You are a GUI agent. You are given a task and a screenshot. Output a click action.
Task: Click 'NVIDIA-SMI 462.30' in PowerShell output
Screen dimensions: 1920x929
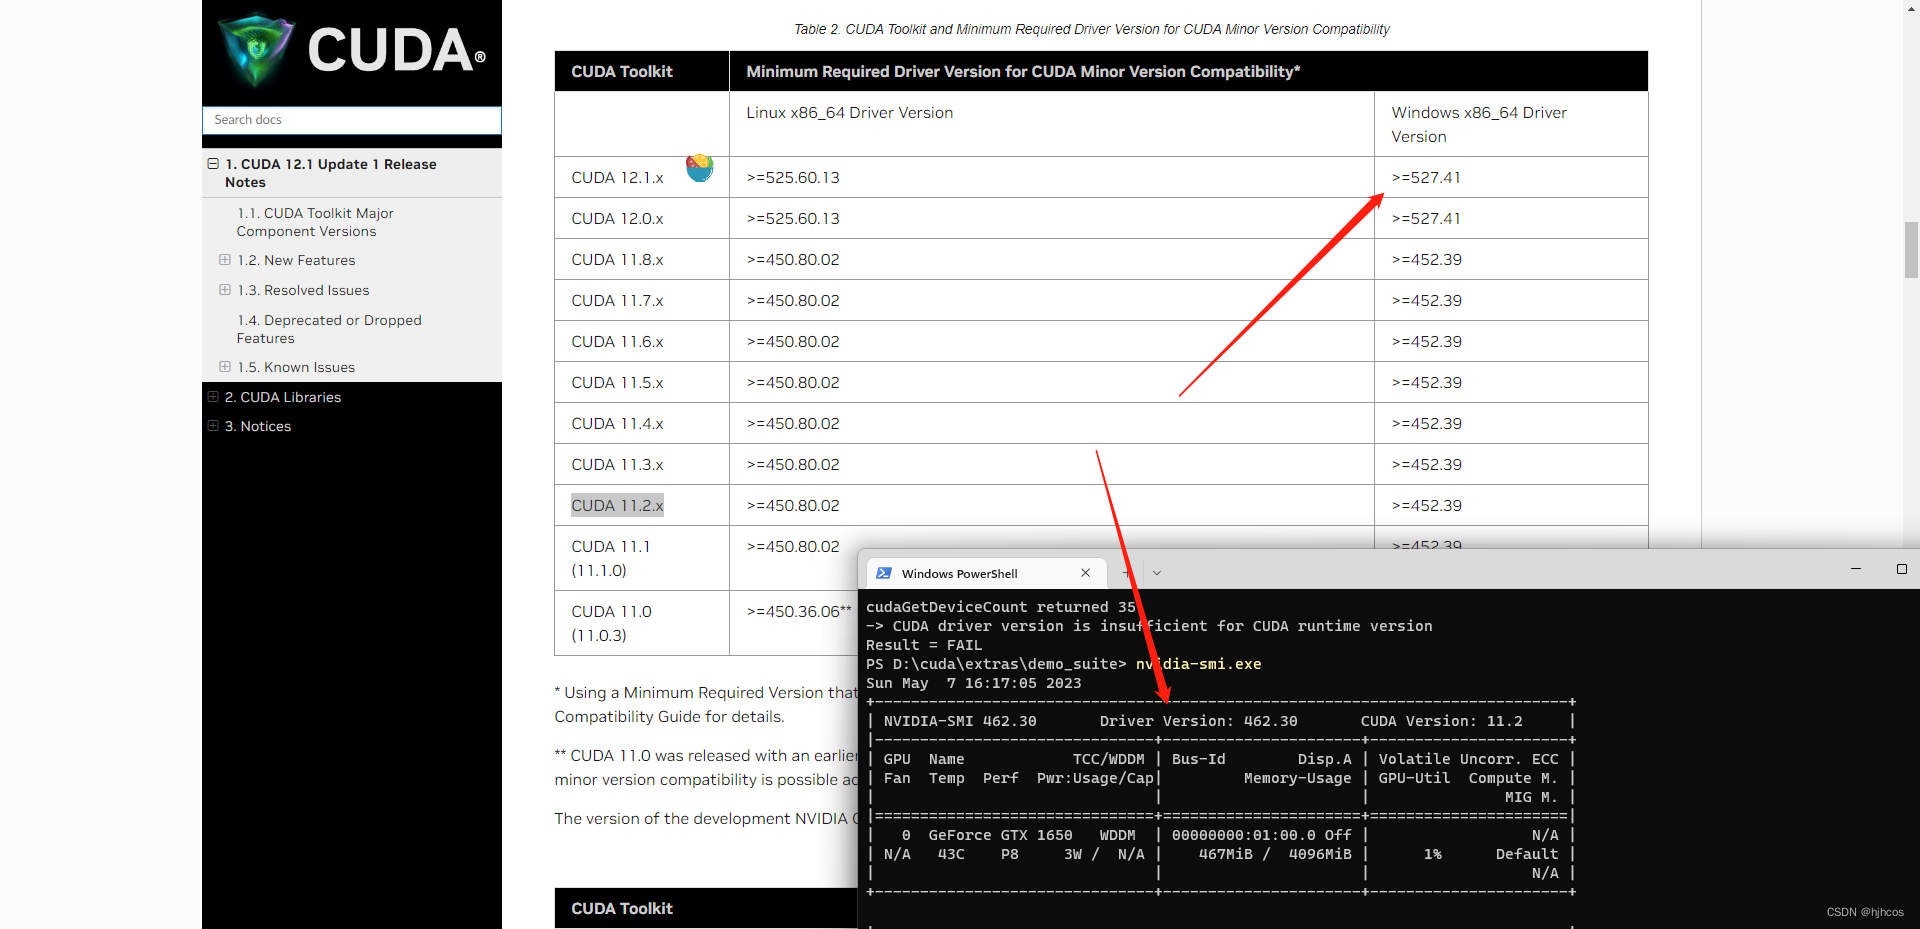tap(960, 721)
